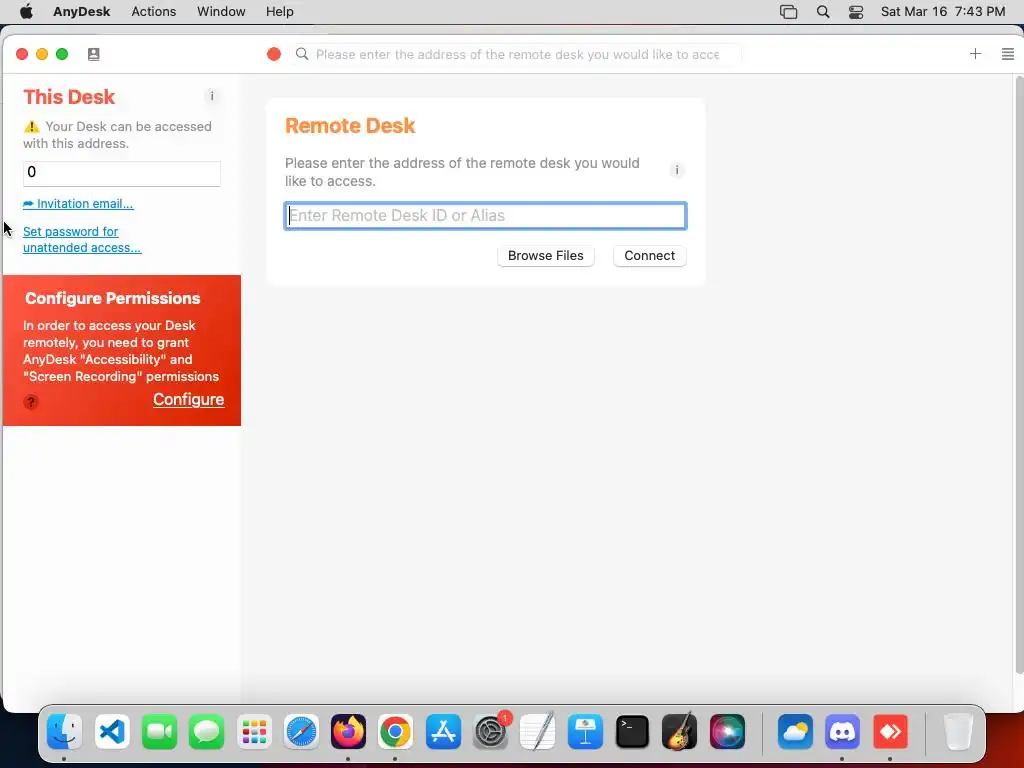This screenshot has width=1024, height=768.
Task: Open the Invitation email link
Action: [x=78, y=204]
